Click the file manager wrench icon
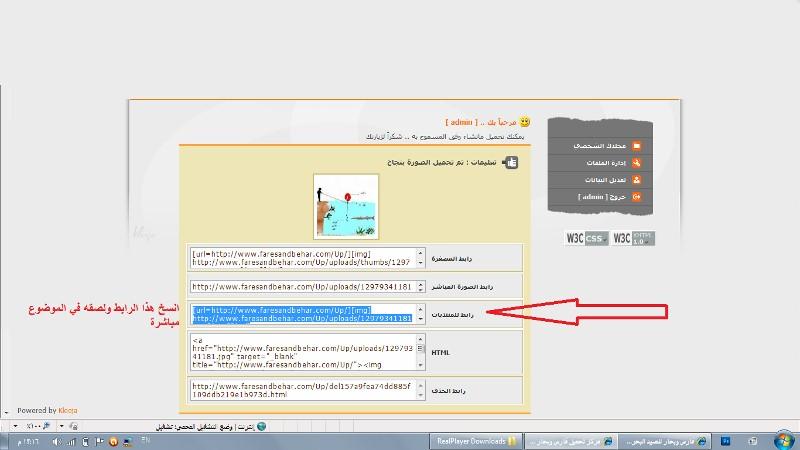This screenshot has width=800, height=450. pos(637,163)
